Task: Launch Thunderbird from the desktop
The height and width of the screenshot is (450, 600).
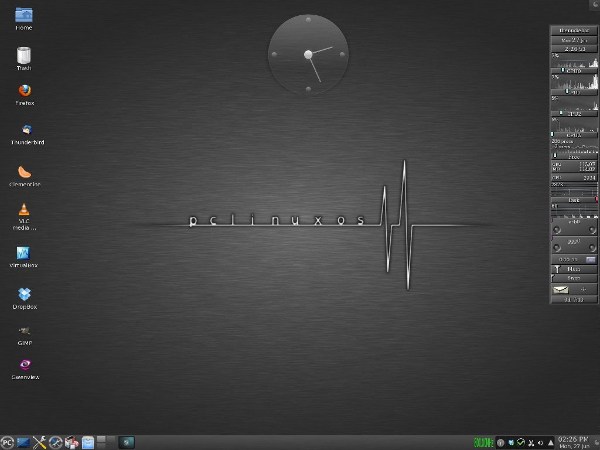Action: point(23,131)
